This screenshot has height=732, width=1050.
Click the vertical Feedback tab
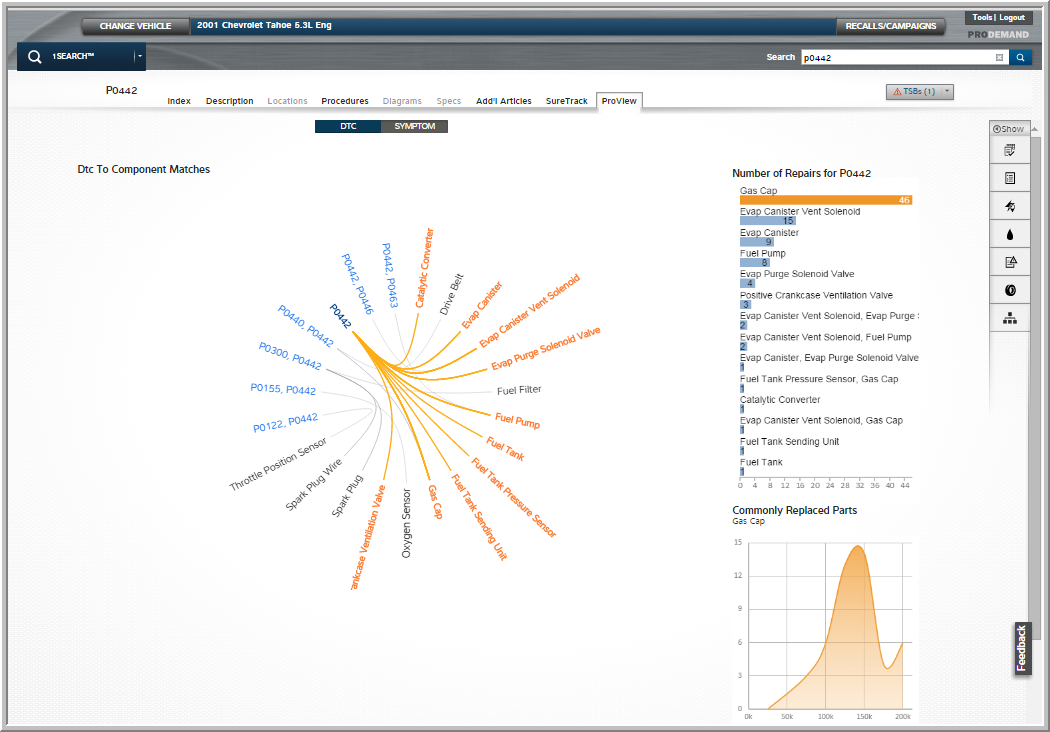(1022, 648)
